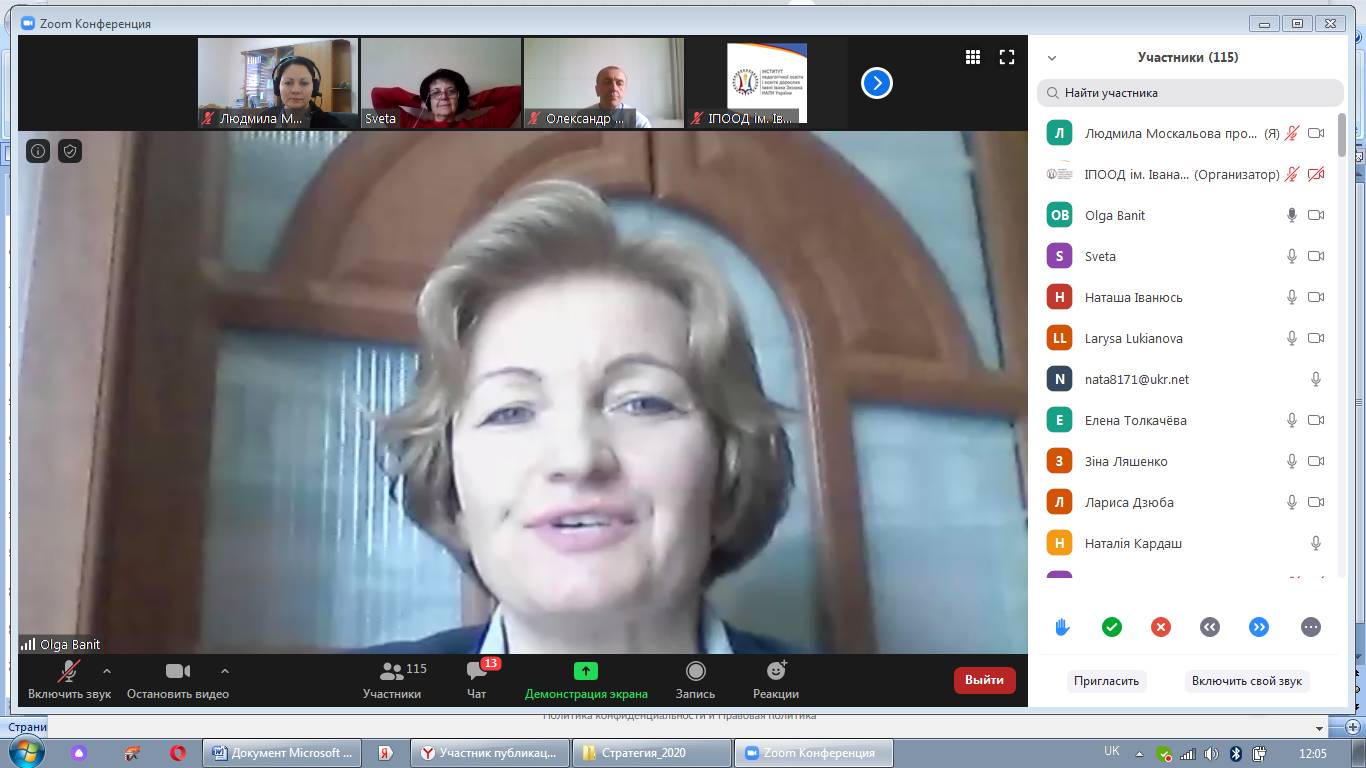Open the Чат panel

point(477,679)
